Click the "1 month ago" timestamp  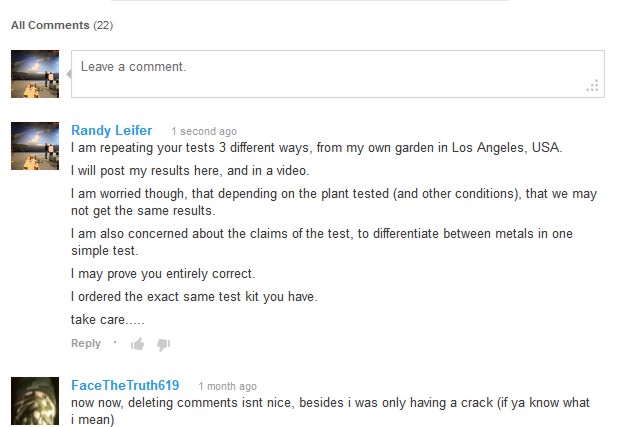click(x=227, y=387)
